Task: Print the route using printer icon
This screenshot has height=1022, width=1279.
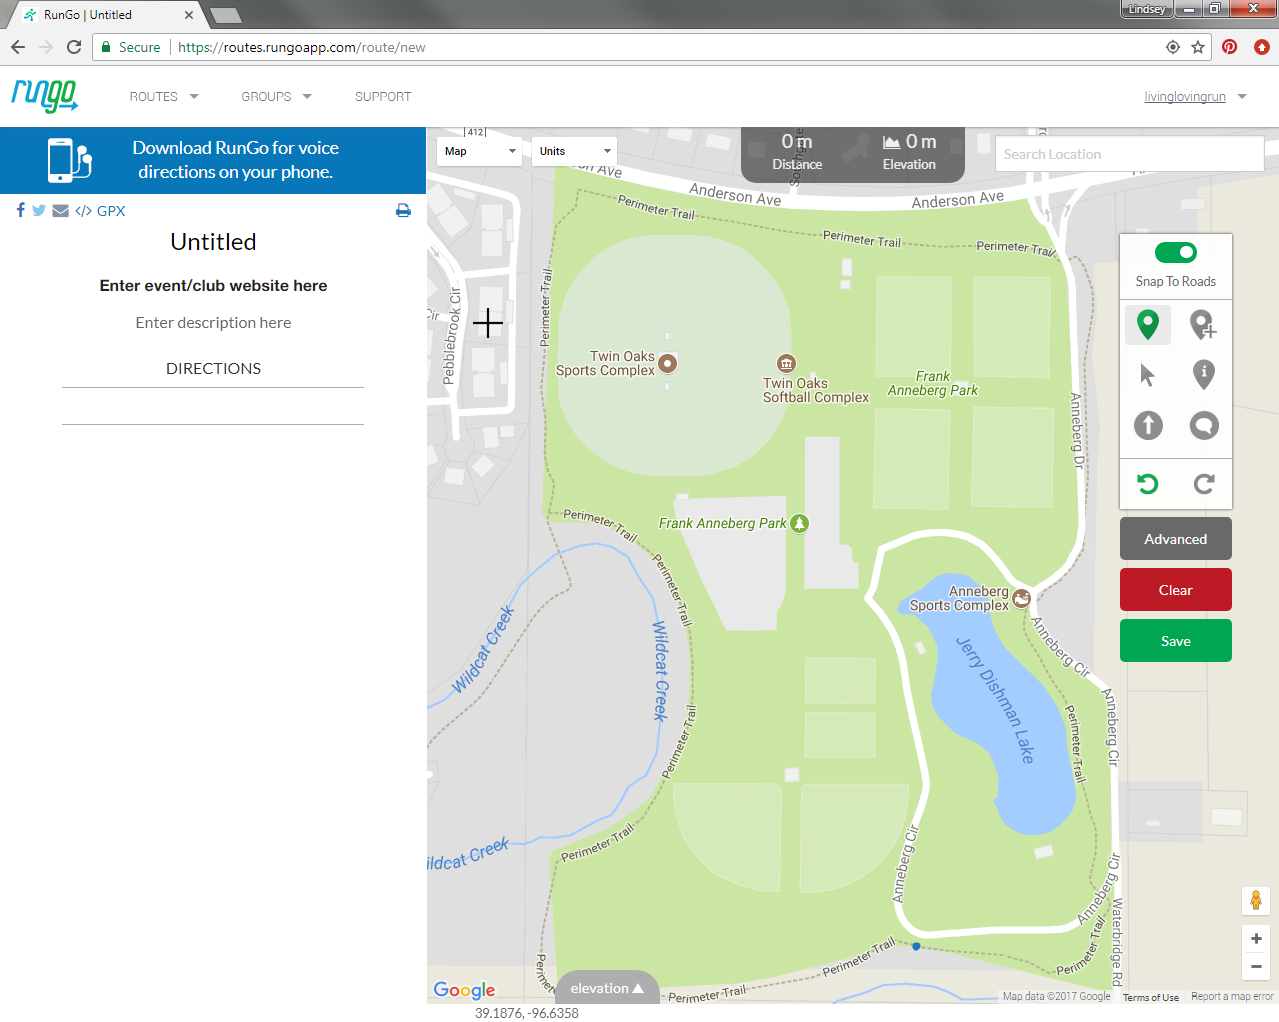Action: 403,211
